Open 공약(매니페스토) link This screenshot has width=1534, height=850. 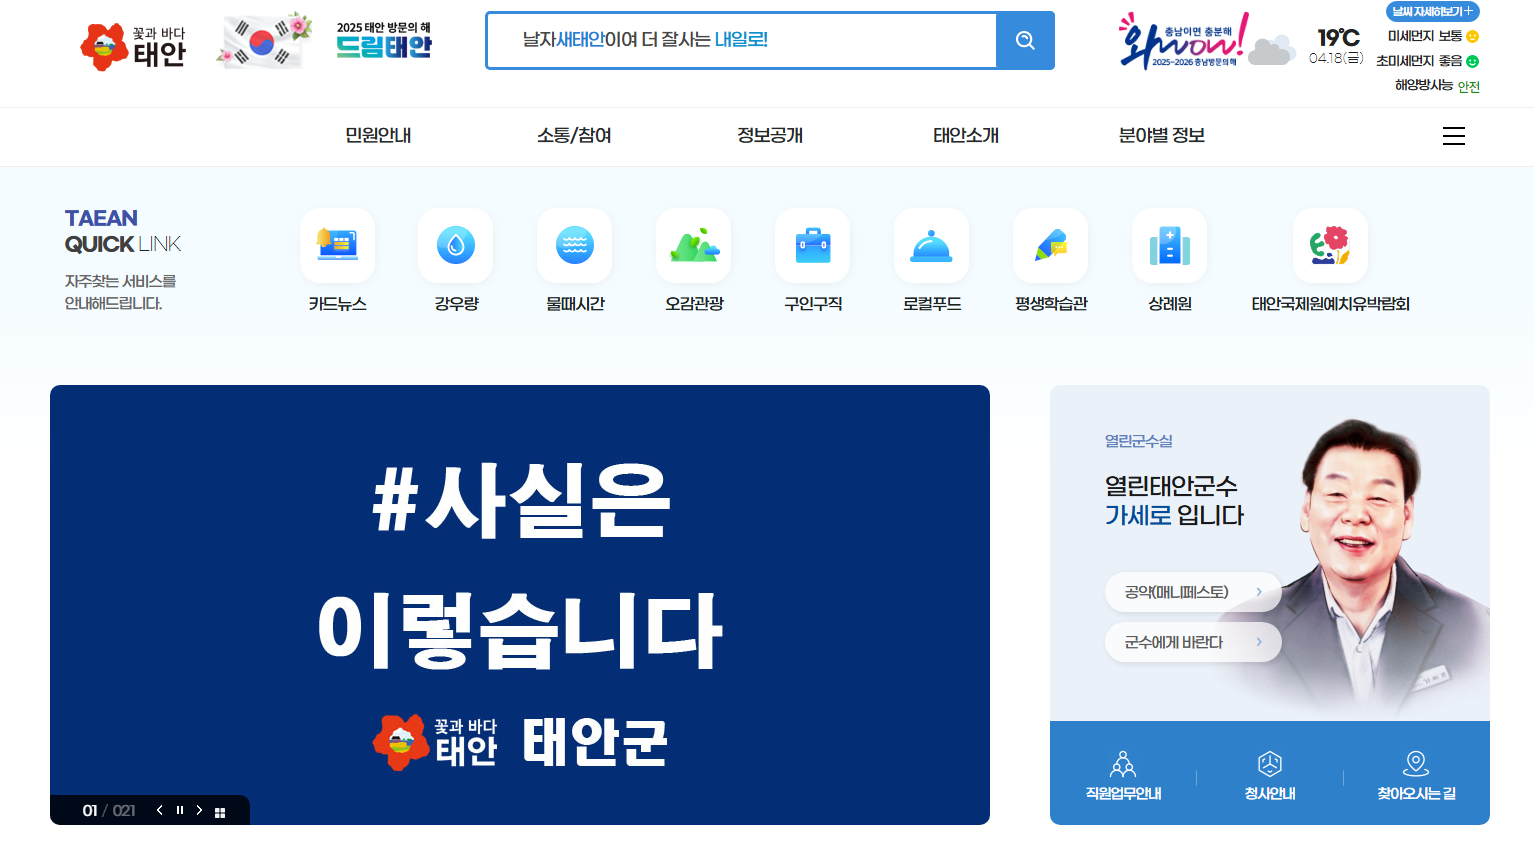click(1193, 592)
